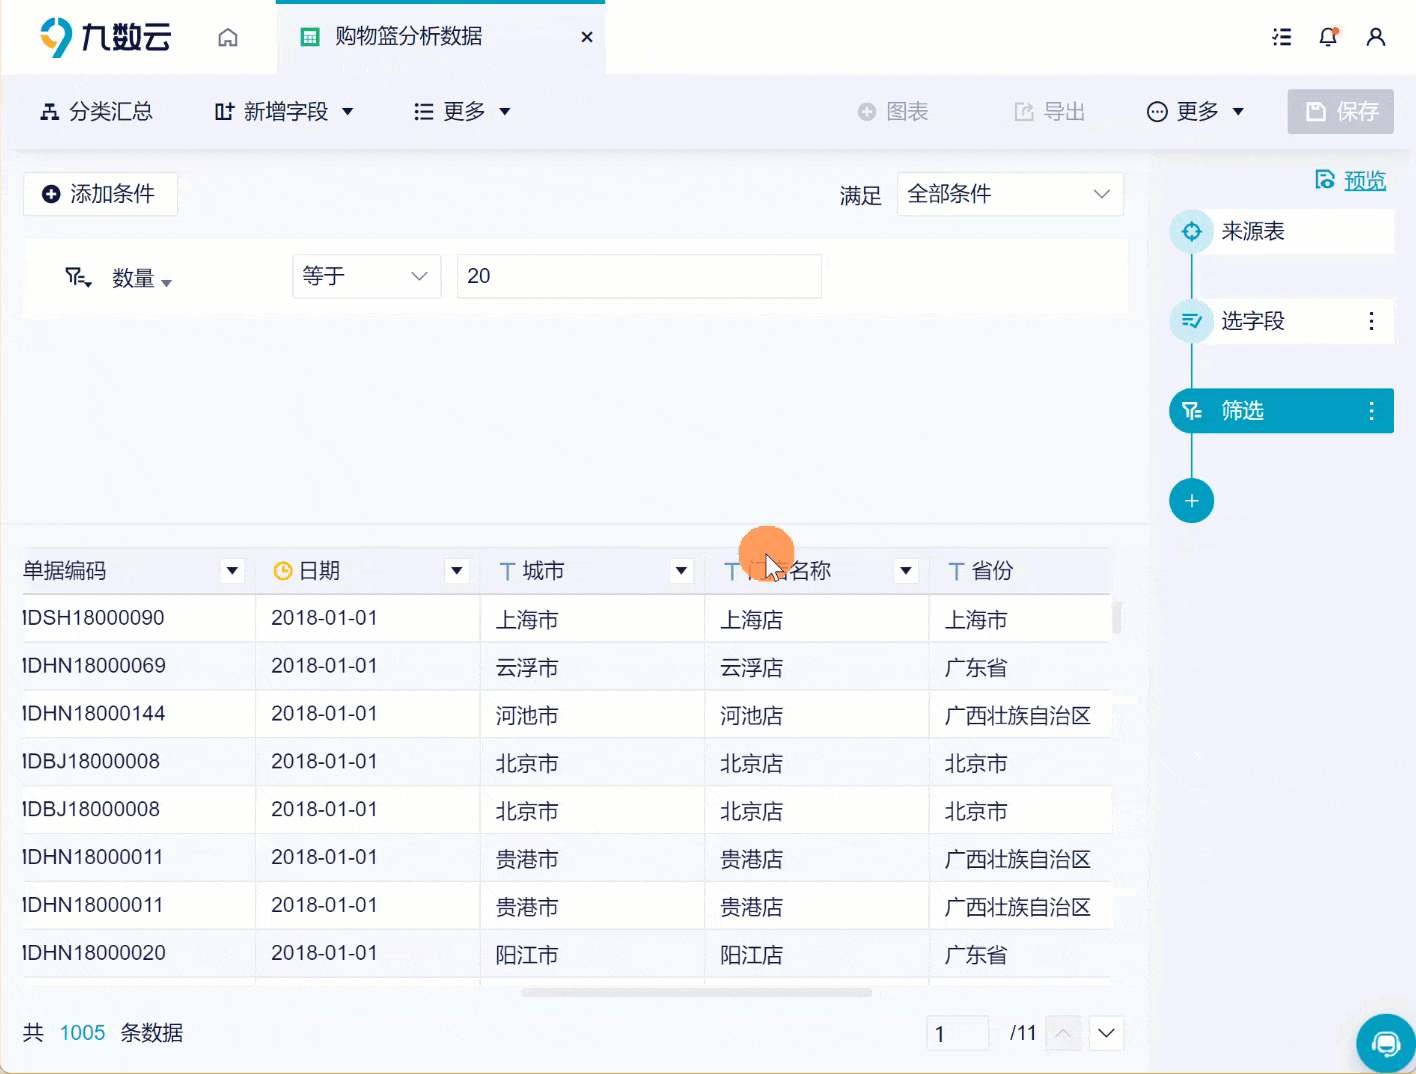Screen dimensions: 1416x1074
Task: Click the home icon beside the logo
Action: point(227,36)
